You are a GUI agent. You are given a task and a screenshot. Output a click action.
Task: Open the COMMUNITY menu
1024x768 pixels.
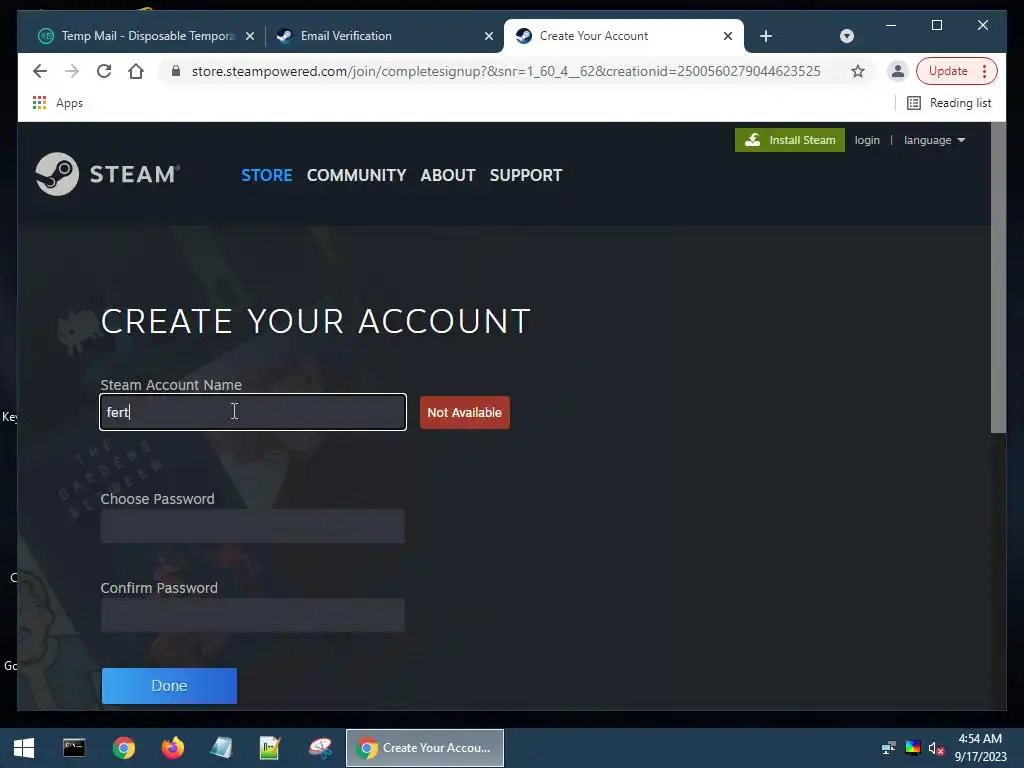click(357, 175)
